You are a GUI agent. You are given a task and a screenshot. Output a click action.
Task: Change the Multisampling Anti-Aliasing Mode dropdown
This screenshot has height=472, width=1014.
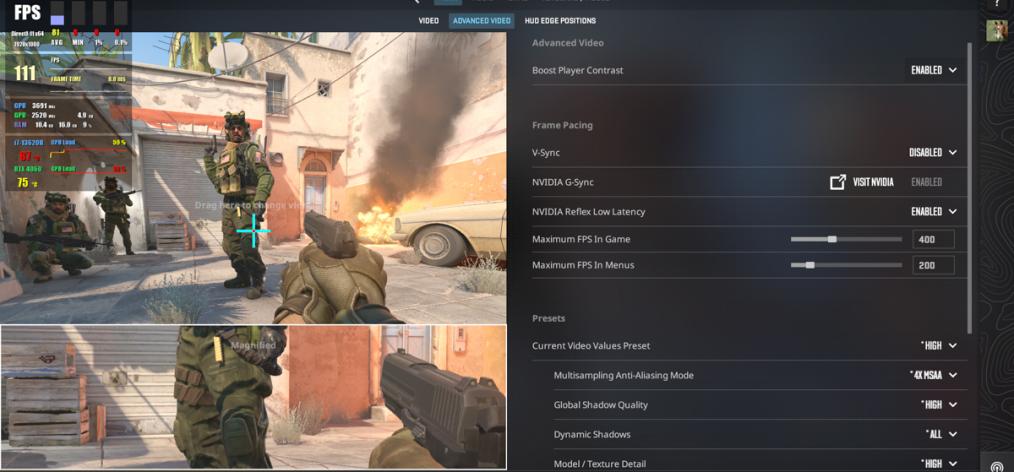click(x=933, y=375)
